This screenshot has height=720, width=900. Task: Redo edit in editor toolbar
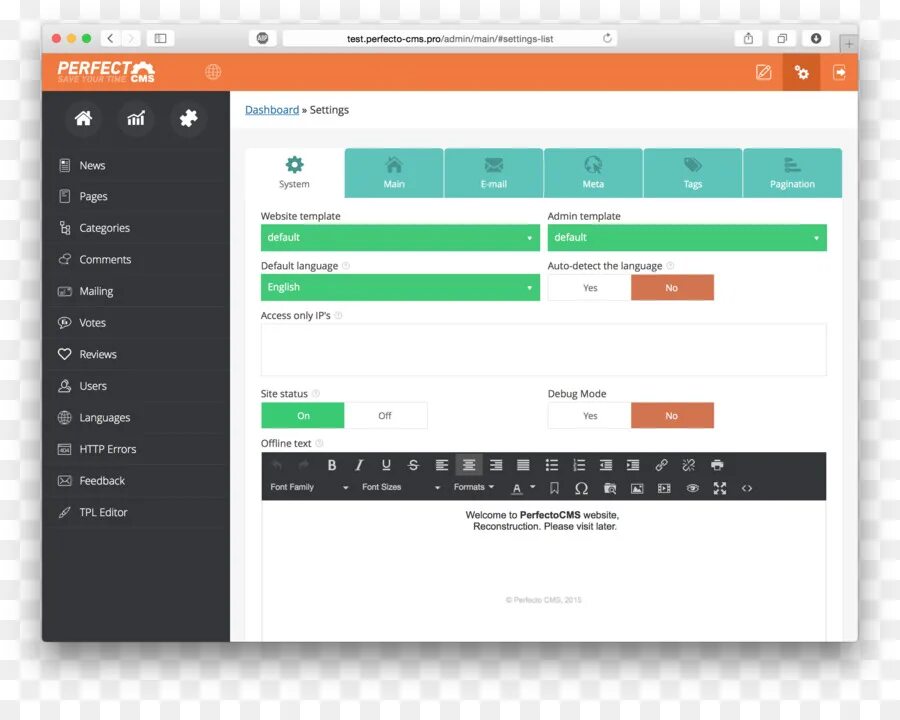tap(304, 465)
